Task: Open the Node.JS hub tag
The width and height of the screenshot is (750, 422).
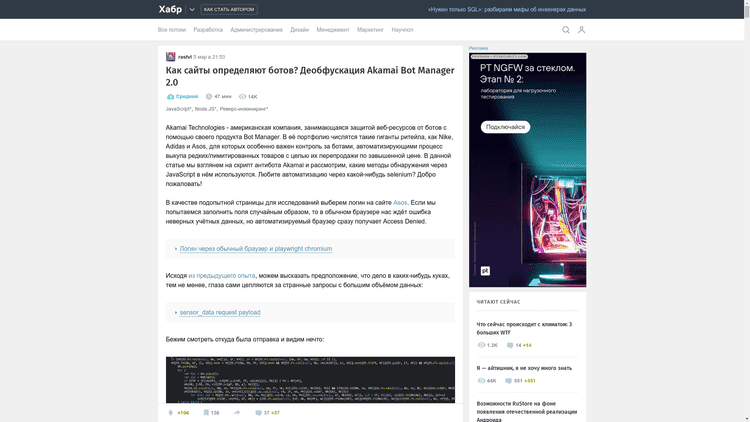Action: [x=205, y=109]
